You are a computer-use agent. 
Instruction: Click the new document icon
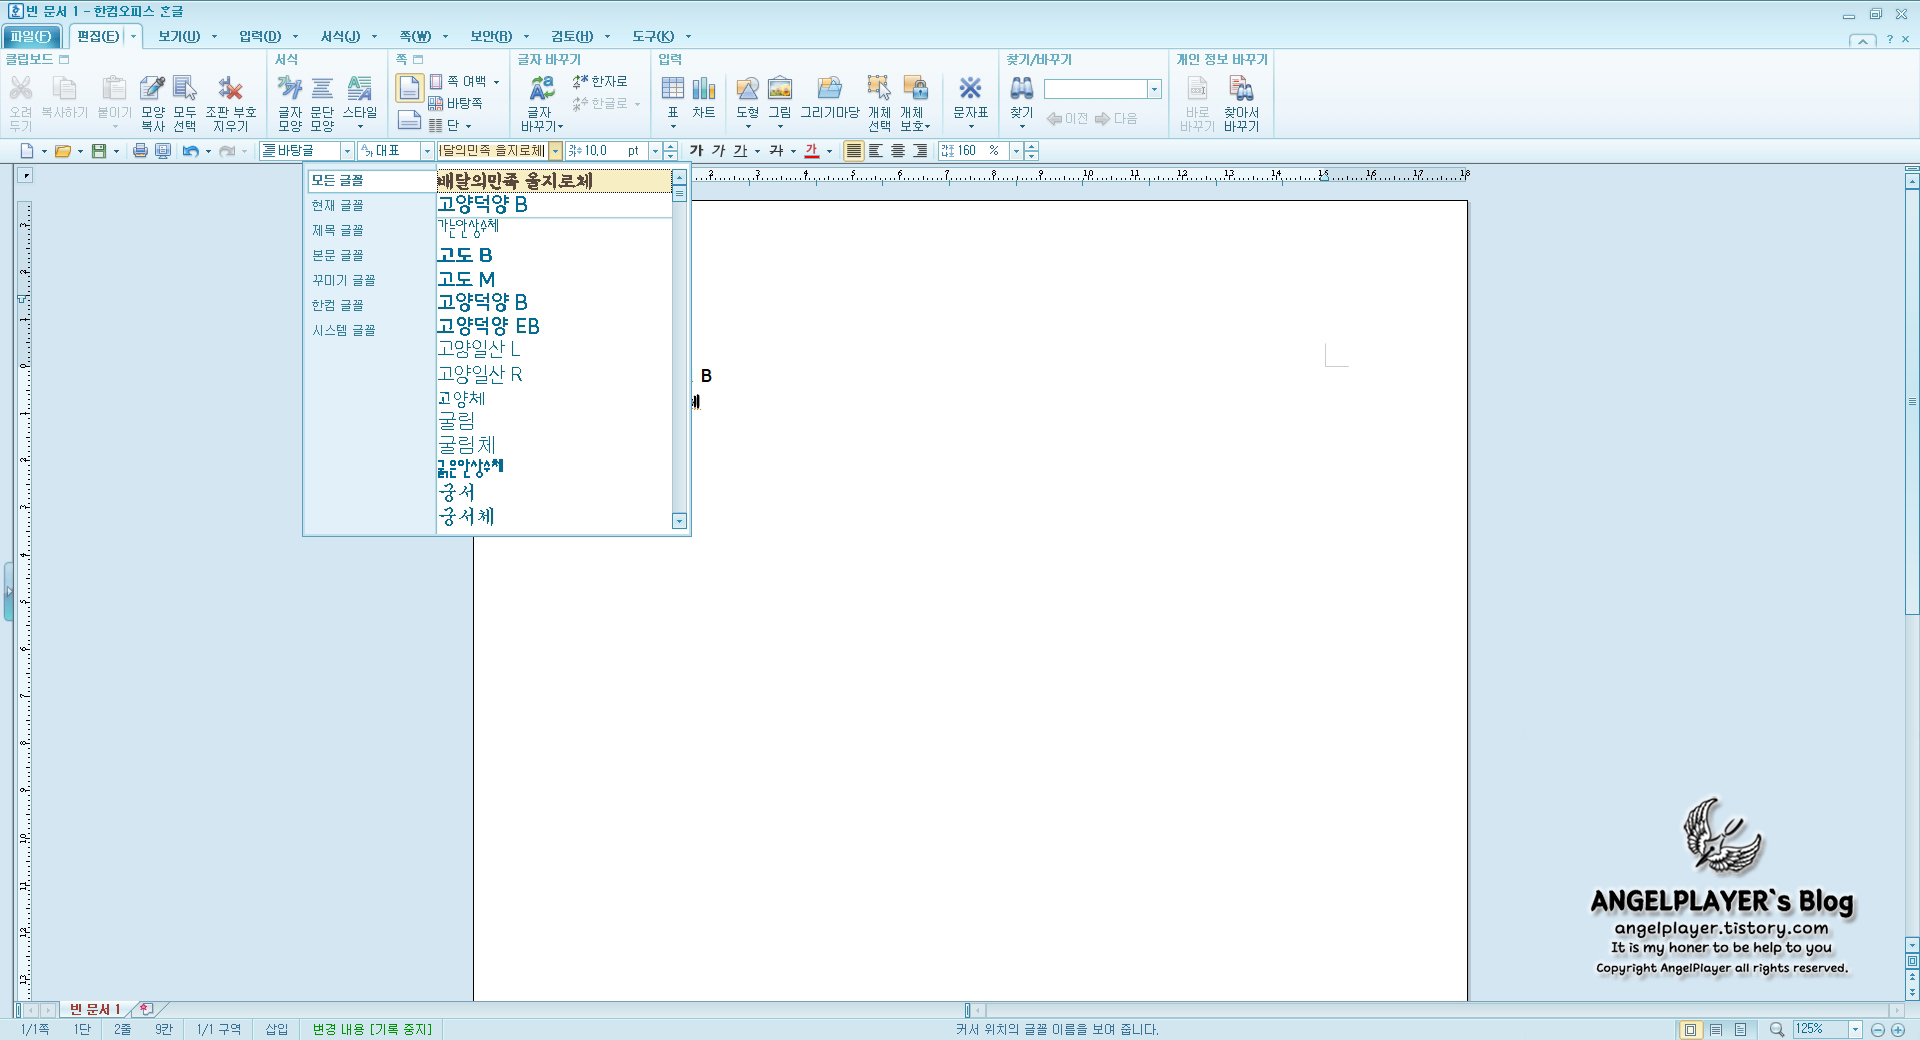pos(27,151)
